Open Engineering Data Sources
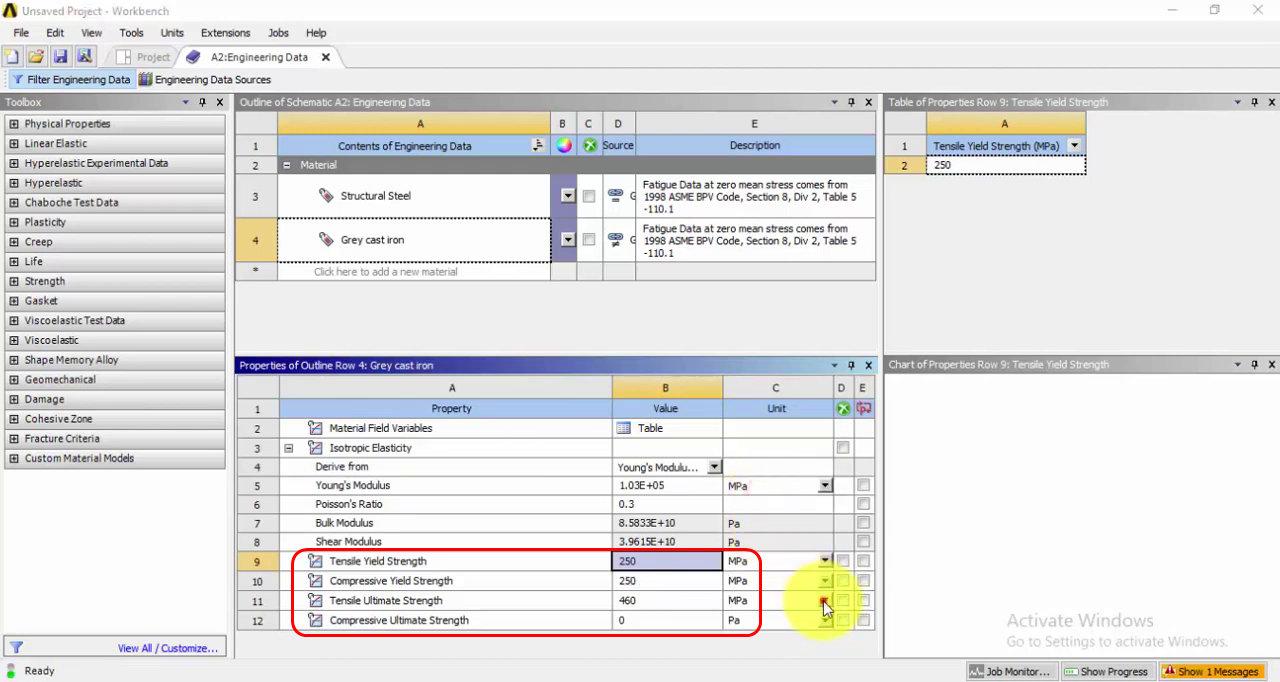The image size is (1280, 682). tap(205, 80)
